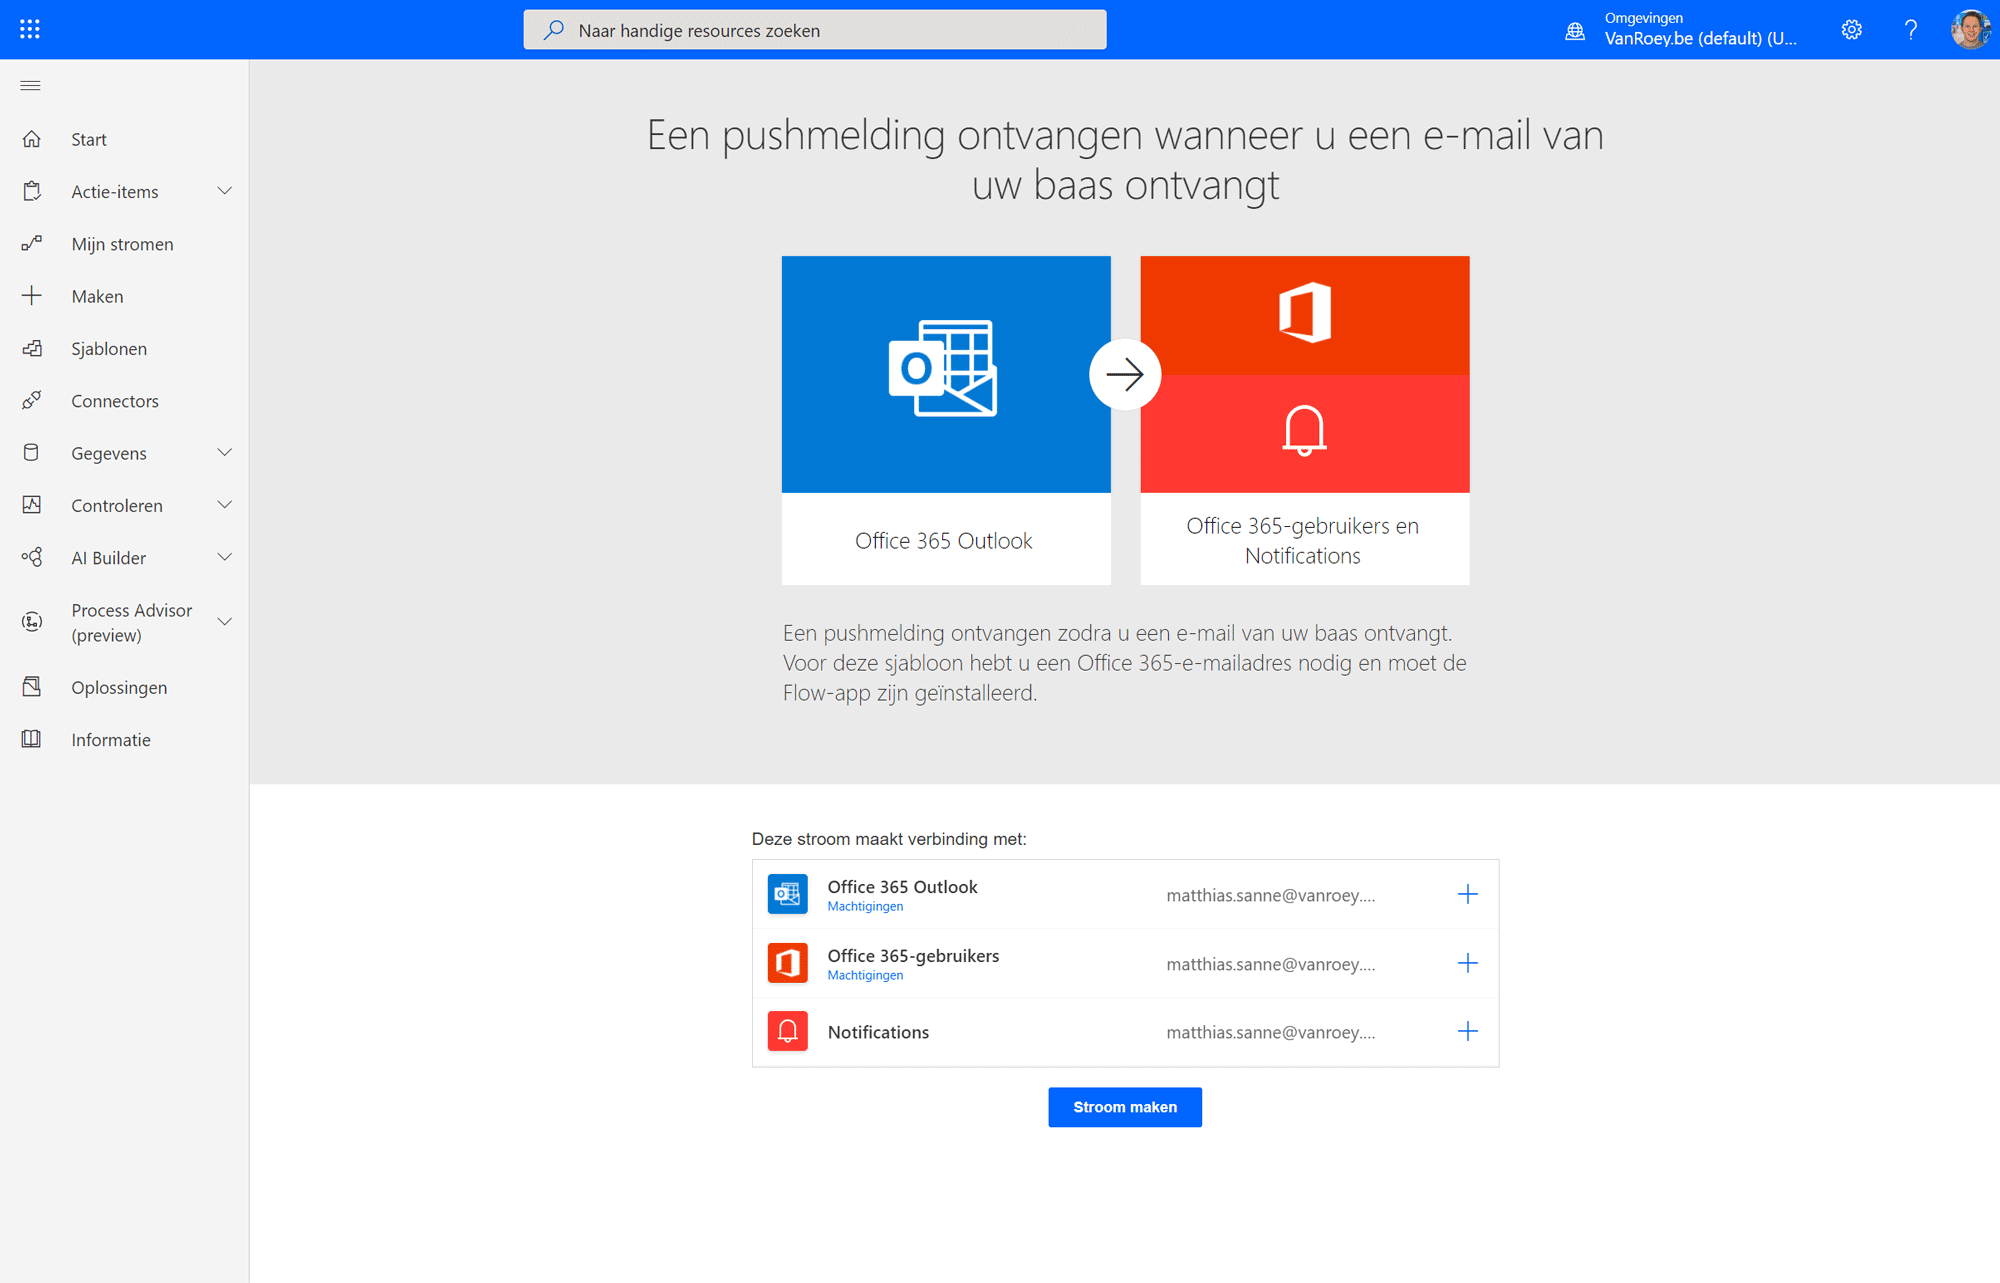Click the Office 365-gebruikers connection icon
2000x1283 pixels.
click(x=788, y=963)
